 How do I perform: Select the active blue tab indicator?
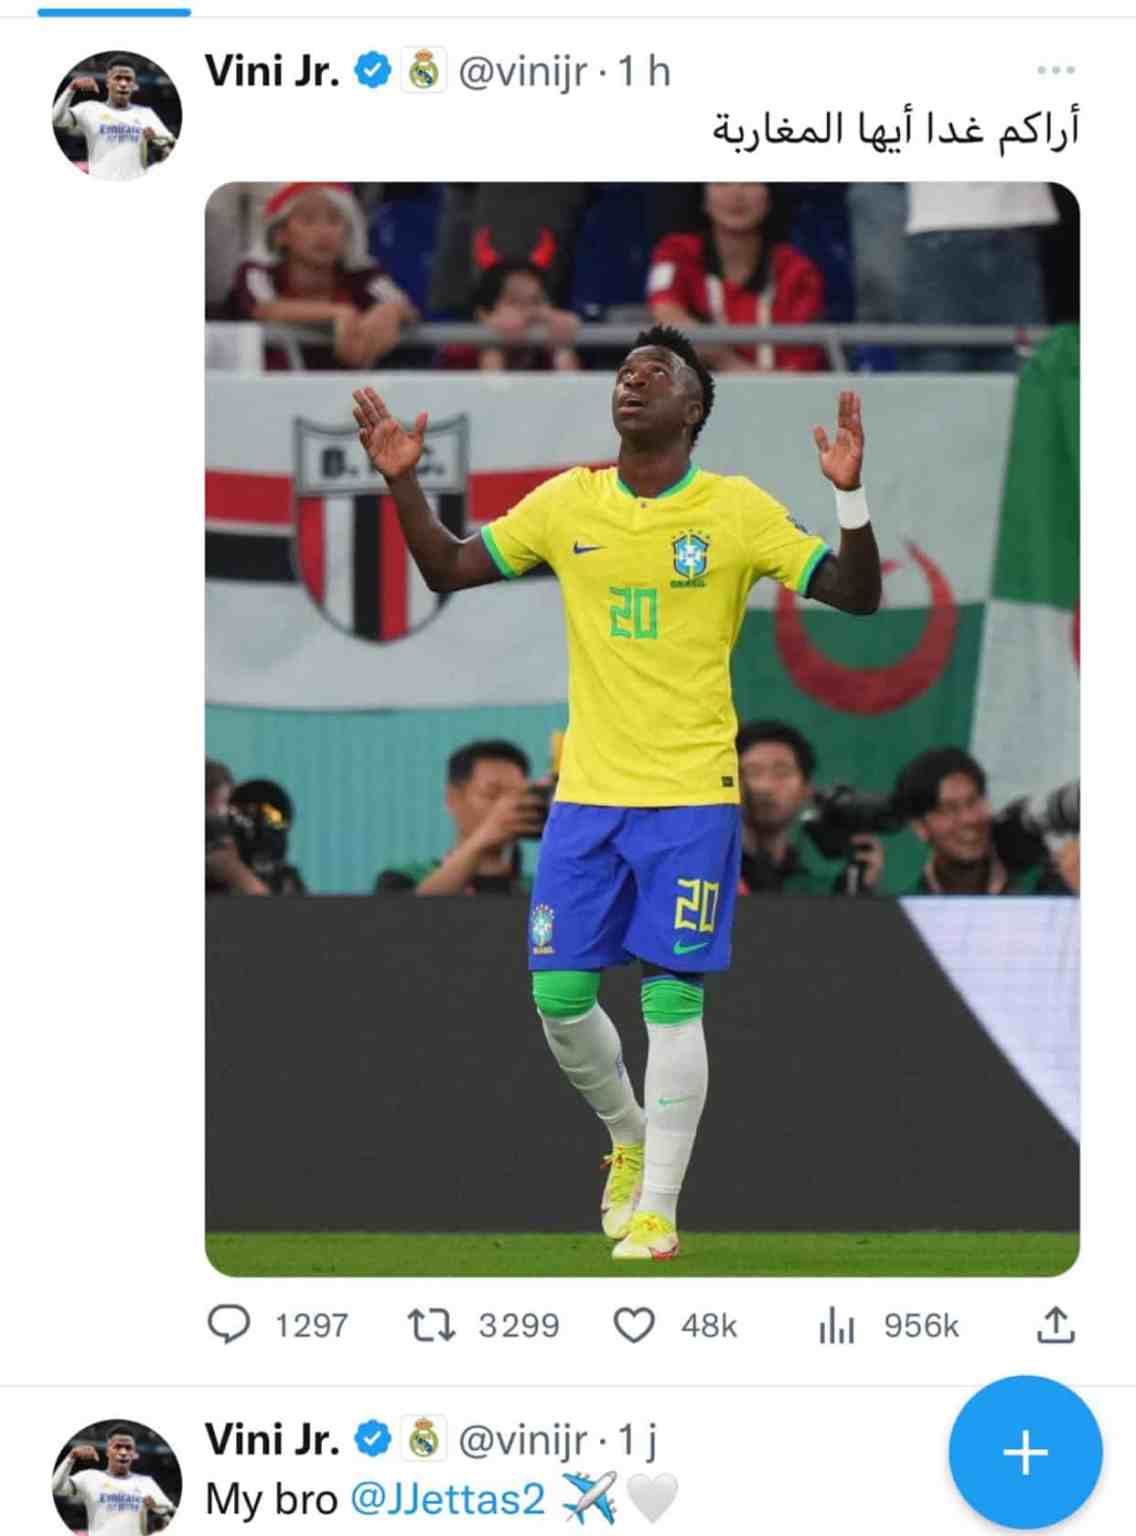coord(114,12)
